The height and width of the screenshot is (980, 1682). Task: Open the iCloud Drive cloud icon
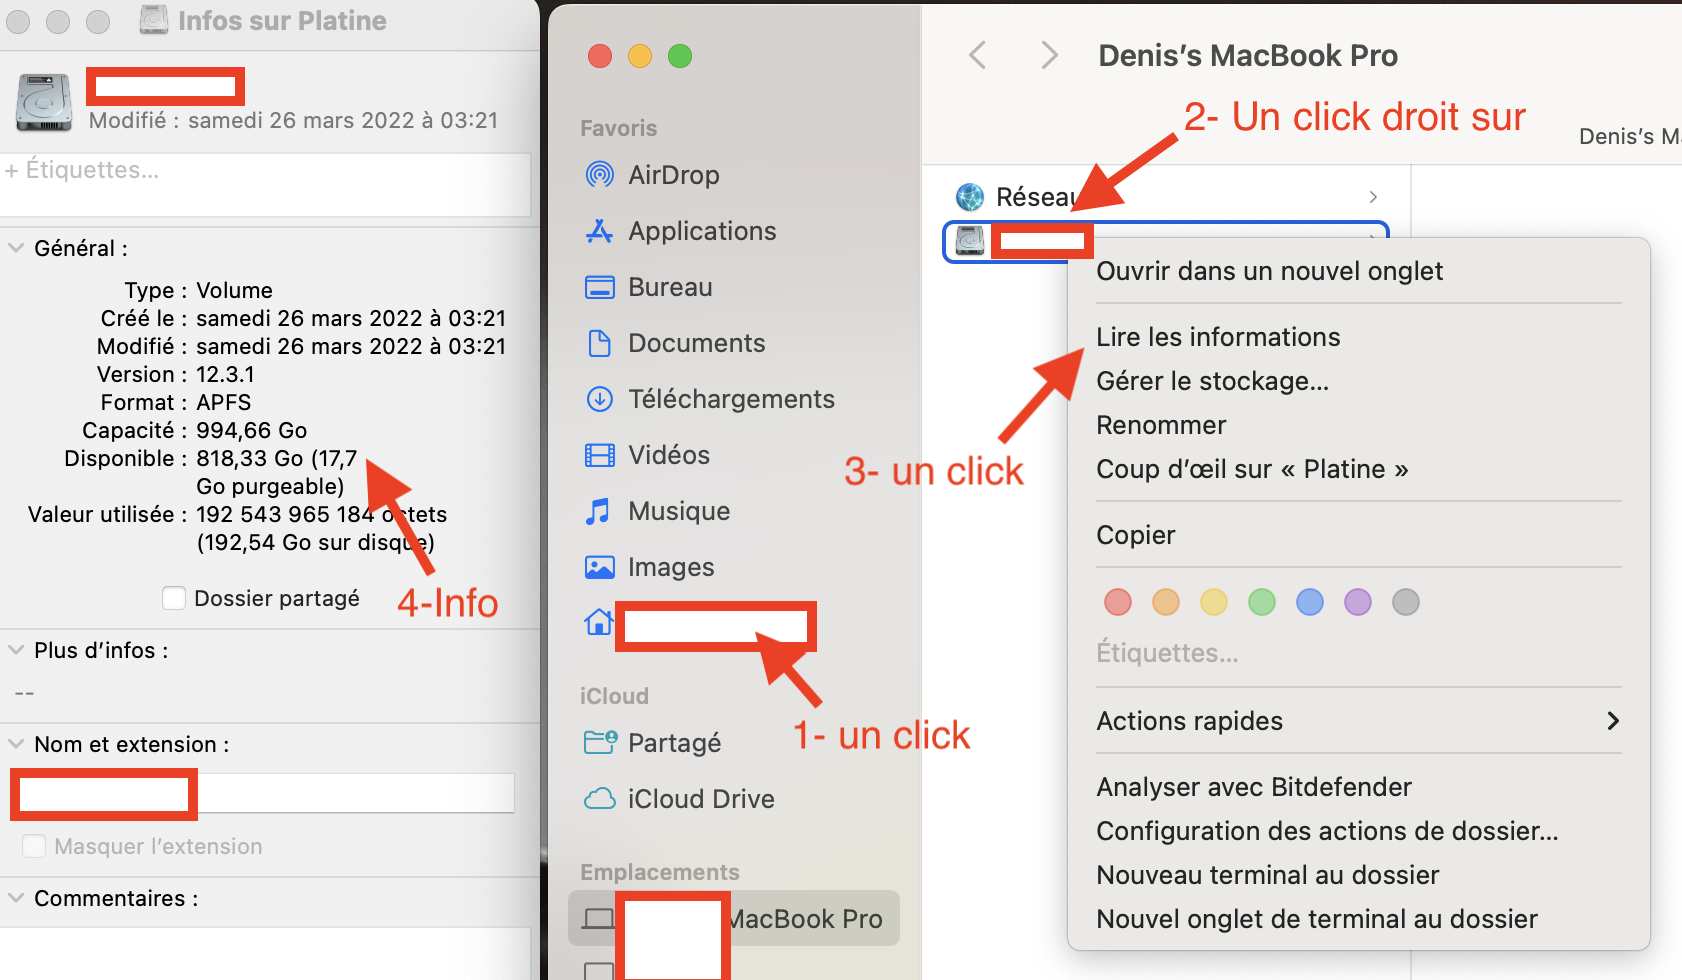tap(599, 798)
